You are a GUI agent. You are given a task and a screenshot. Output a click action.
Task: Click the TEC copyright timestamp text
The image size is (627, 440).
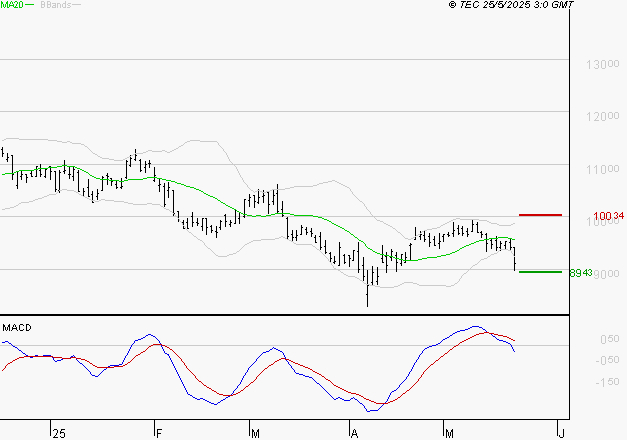point(511,5)
